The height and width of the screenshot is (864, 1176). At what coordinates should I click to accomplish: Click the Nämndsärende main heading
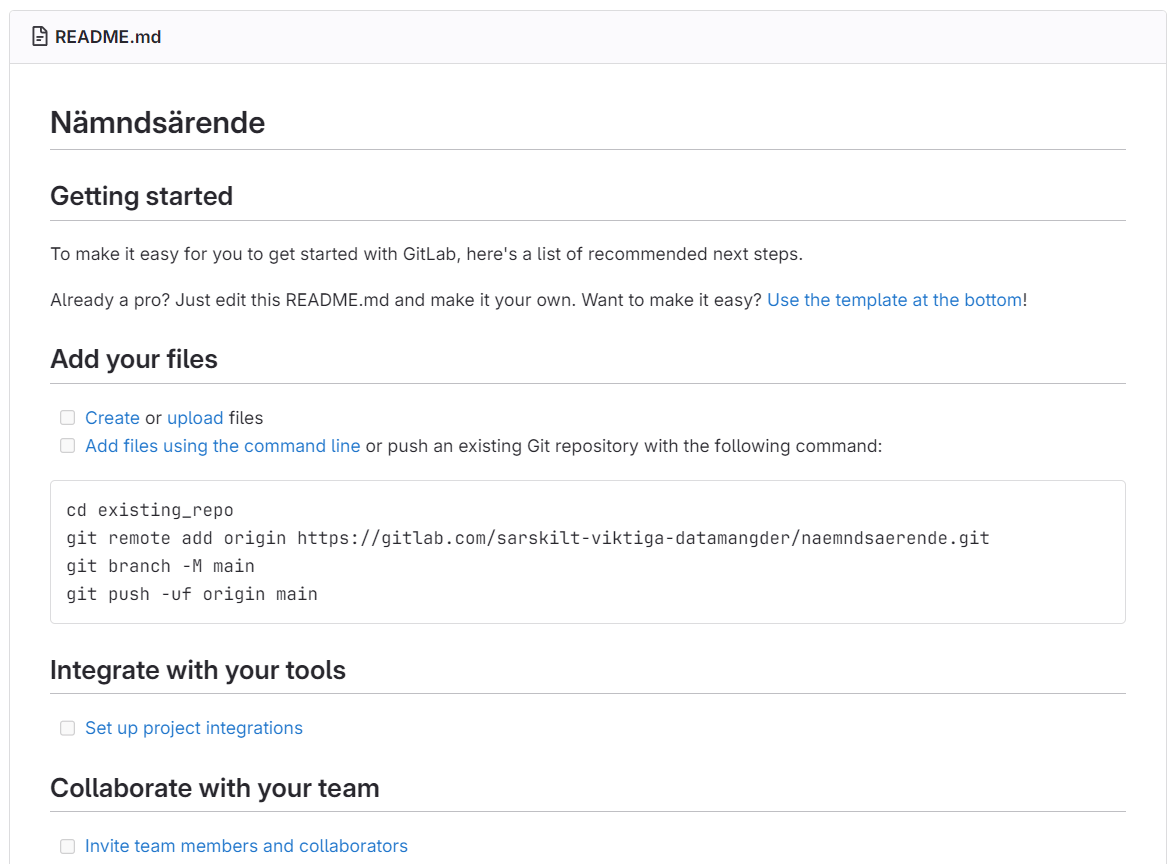[x=157, y=123]
